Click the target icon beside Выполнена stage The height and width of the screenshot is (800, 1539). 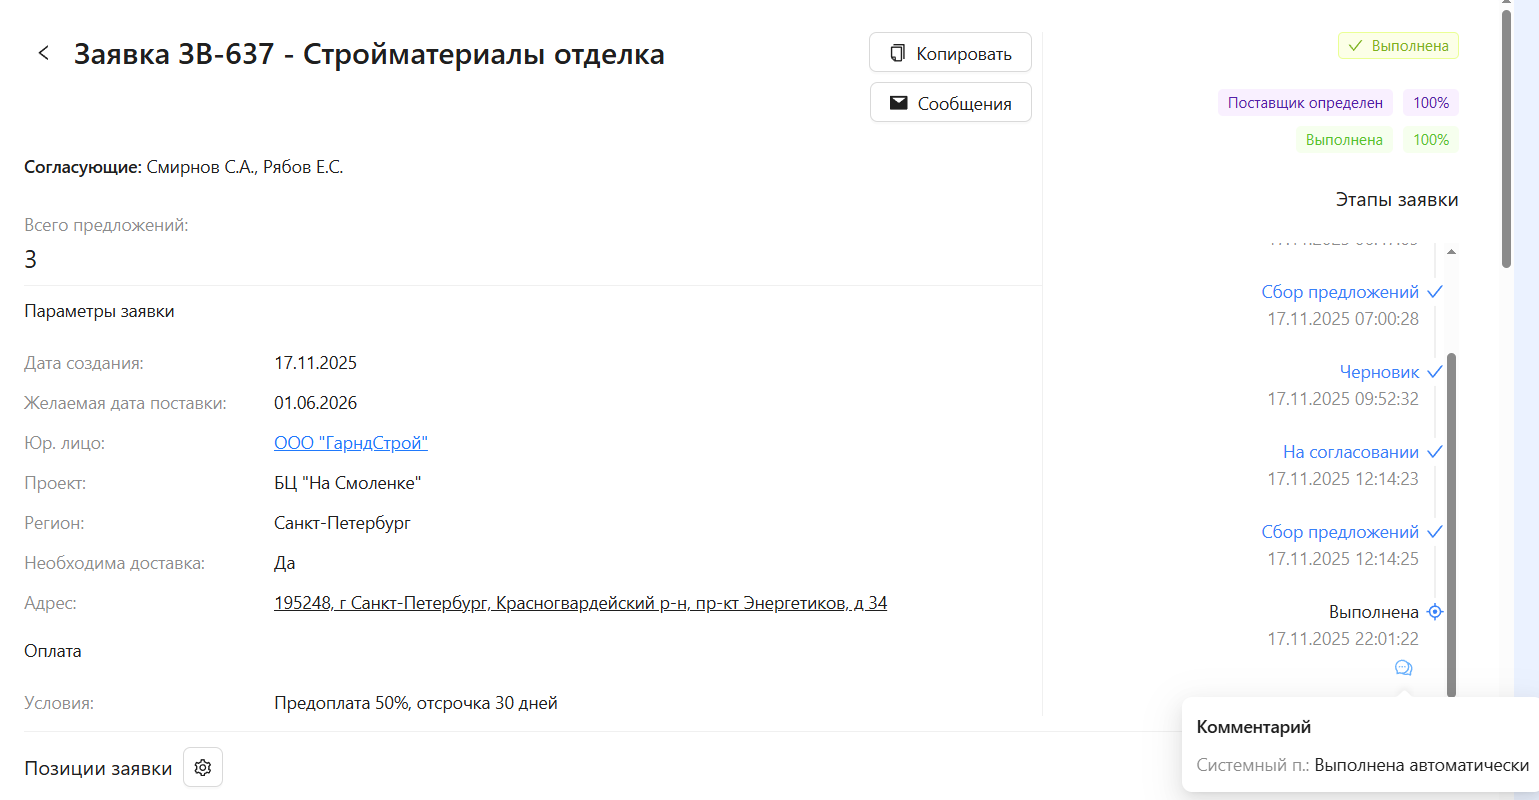point(1435,612)
